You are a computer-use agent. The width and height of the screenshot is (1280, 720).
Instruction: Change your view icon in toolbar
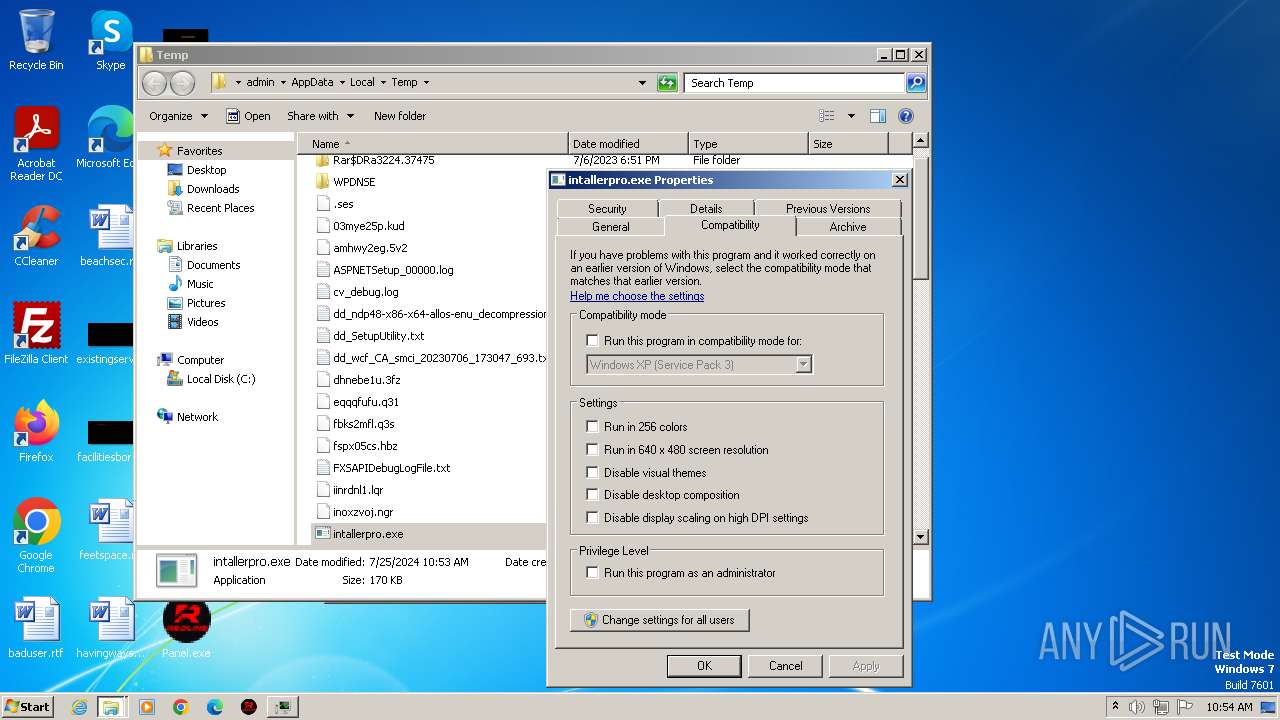click(827, 116)
